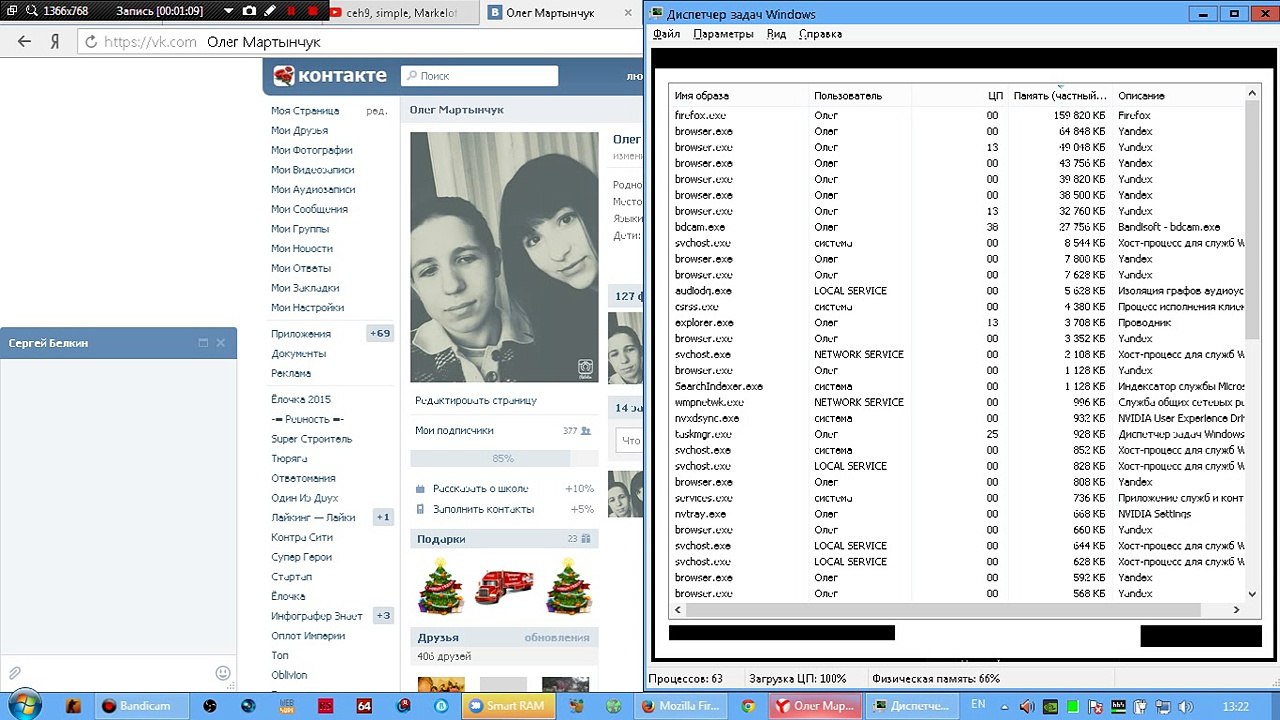Open Мои Сообщения in VK sidebar
The height and width of the screenshot is (720, 1280).
pos(309,209)
